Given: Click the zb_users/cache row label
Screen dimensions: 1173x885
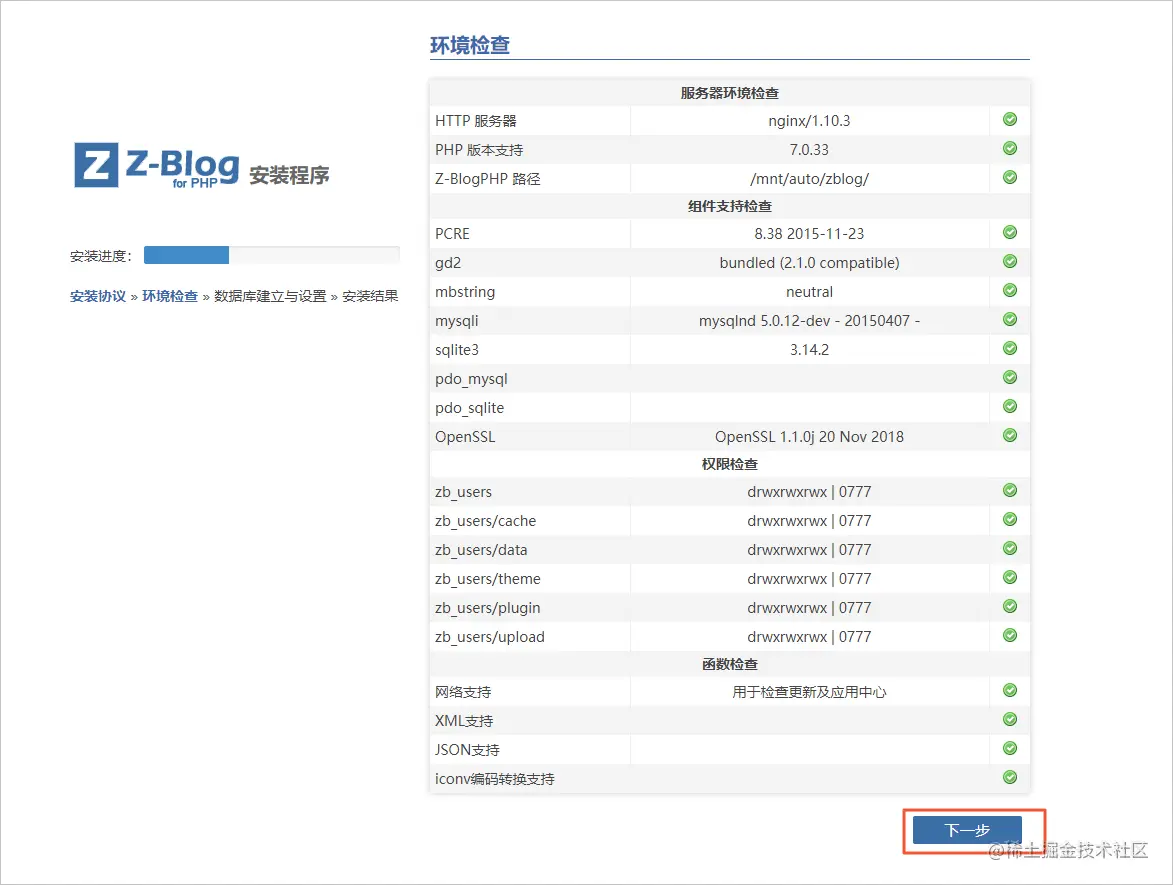Looking at the screenshot, I should 486,521.
